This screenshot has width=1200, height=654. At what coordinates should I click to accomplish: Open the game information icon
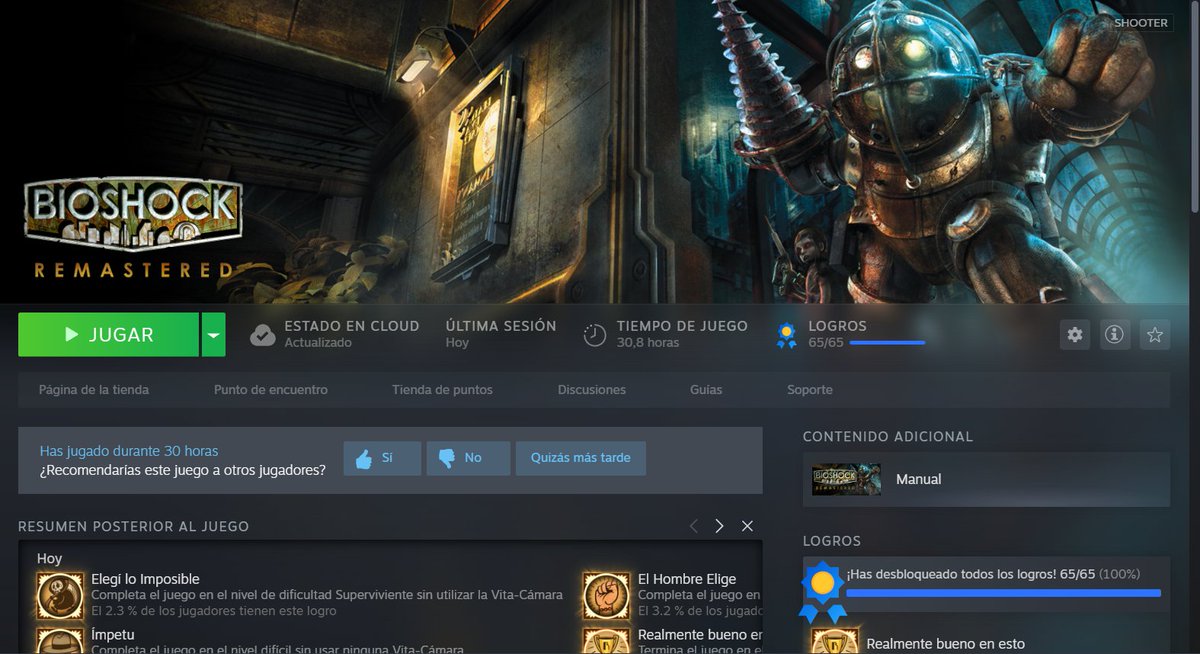(x=1114, y=335)
